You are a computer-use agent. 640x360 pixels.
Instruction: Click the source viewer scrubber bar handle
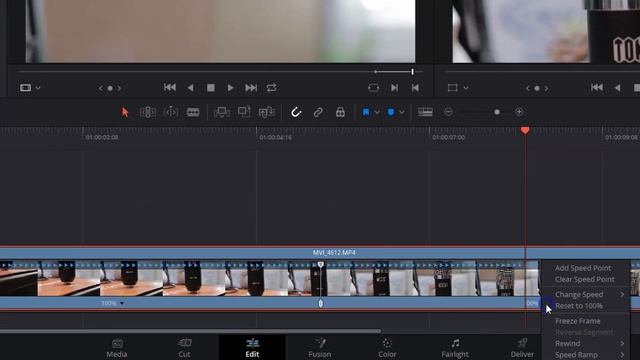click(x=413, y=72)
